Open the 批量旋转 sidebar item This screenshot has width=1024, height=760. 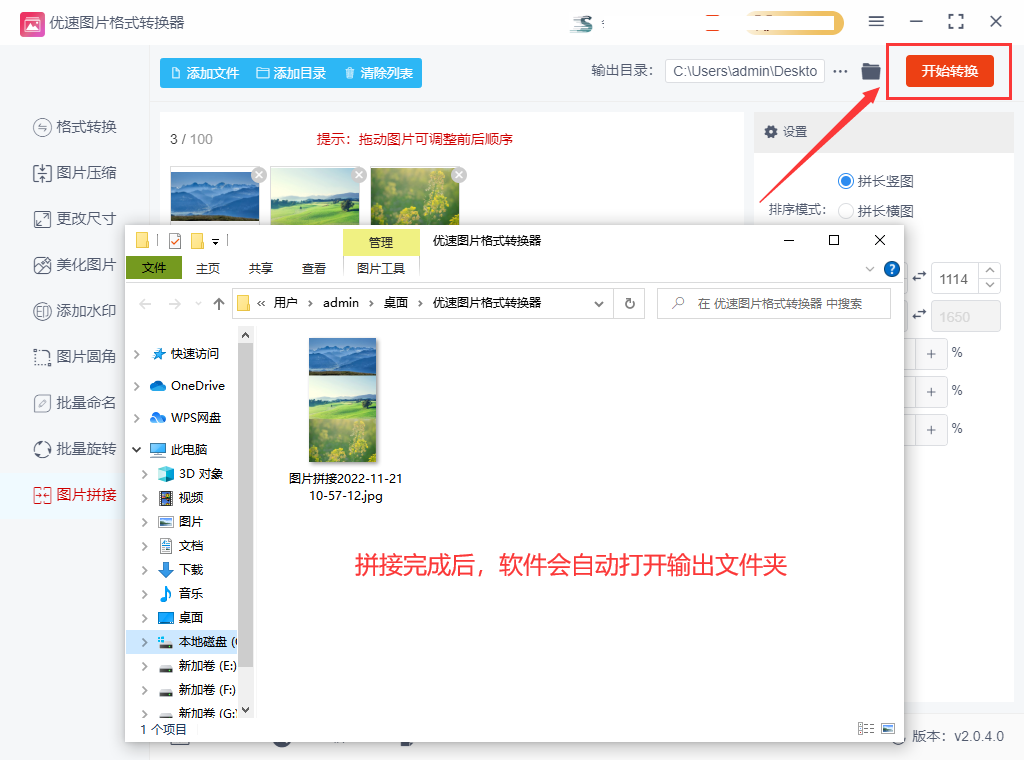pyautogui.click(x=74, y=449)
